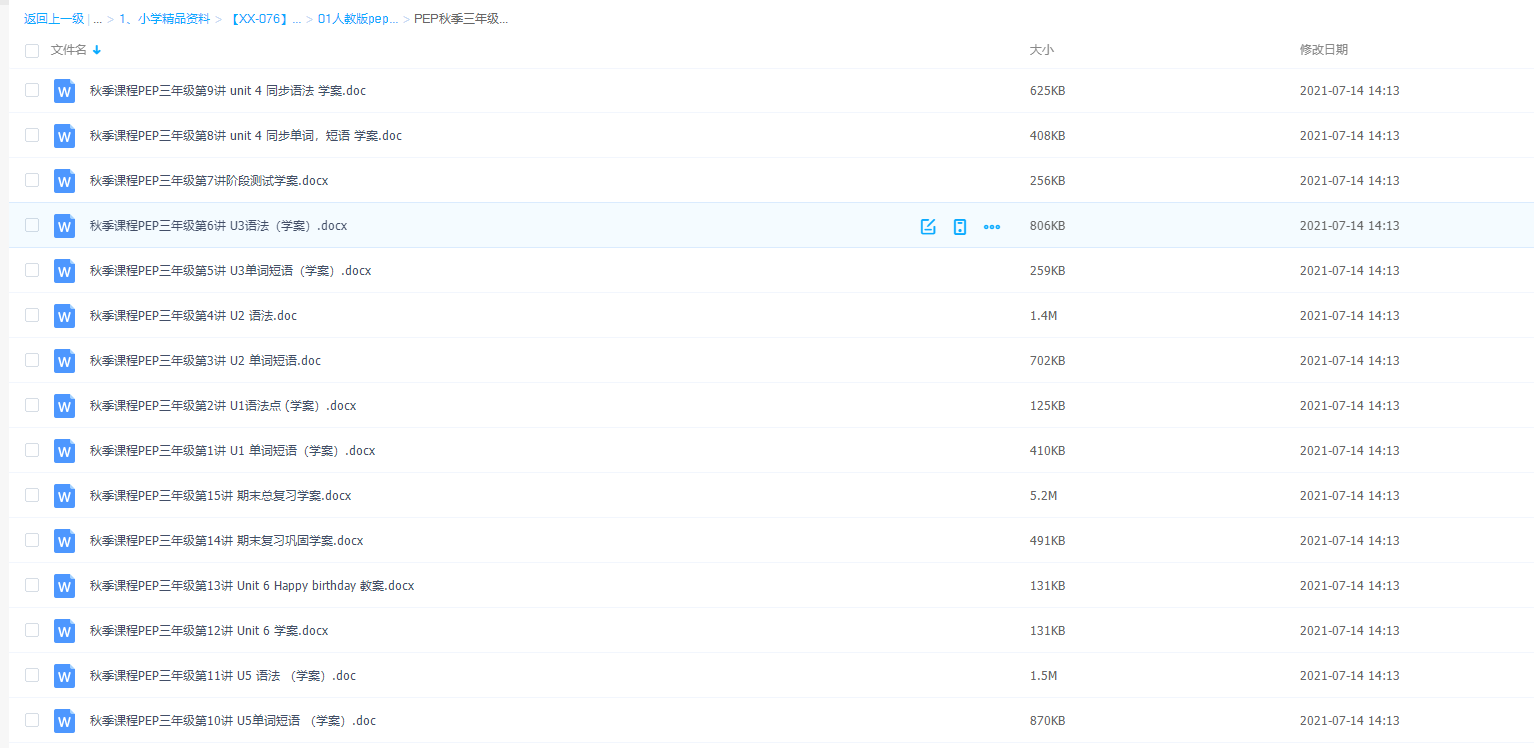Sort the list by 修改日期 column header

pos(1323,50)
